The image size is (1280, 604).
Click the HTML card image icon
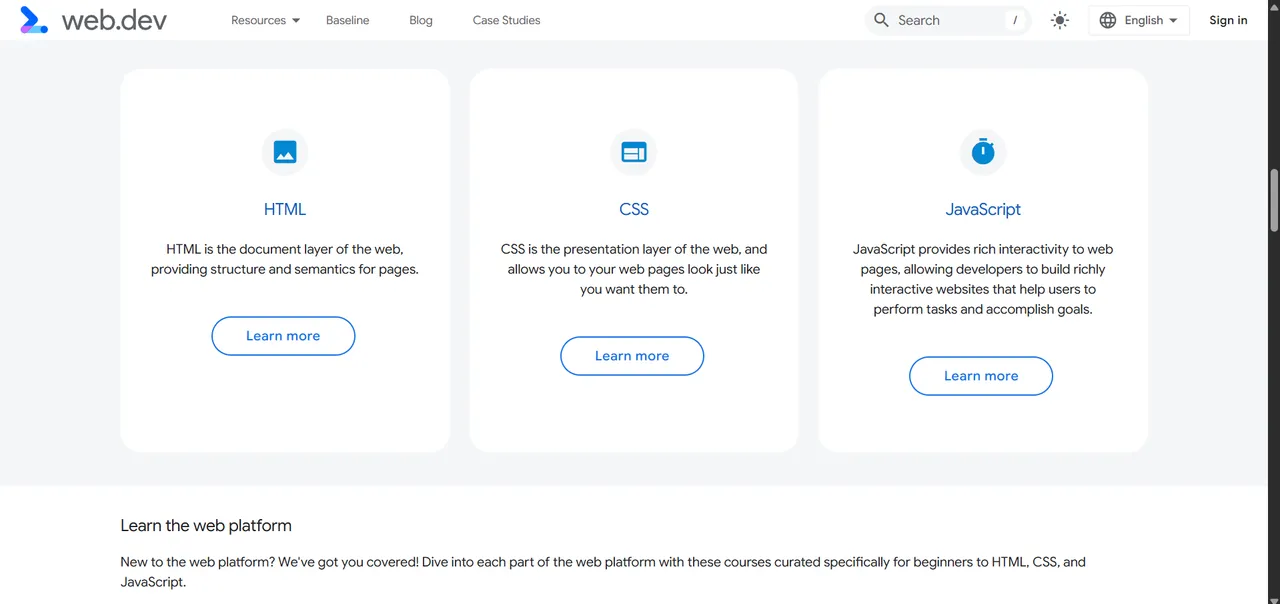(285, 152)
